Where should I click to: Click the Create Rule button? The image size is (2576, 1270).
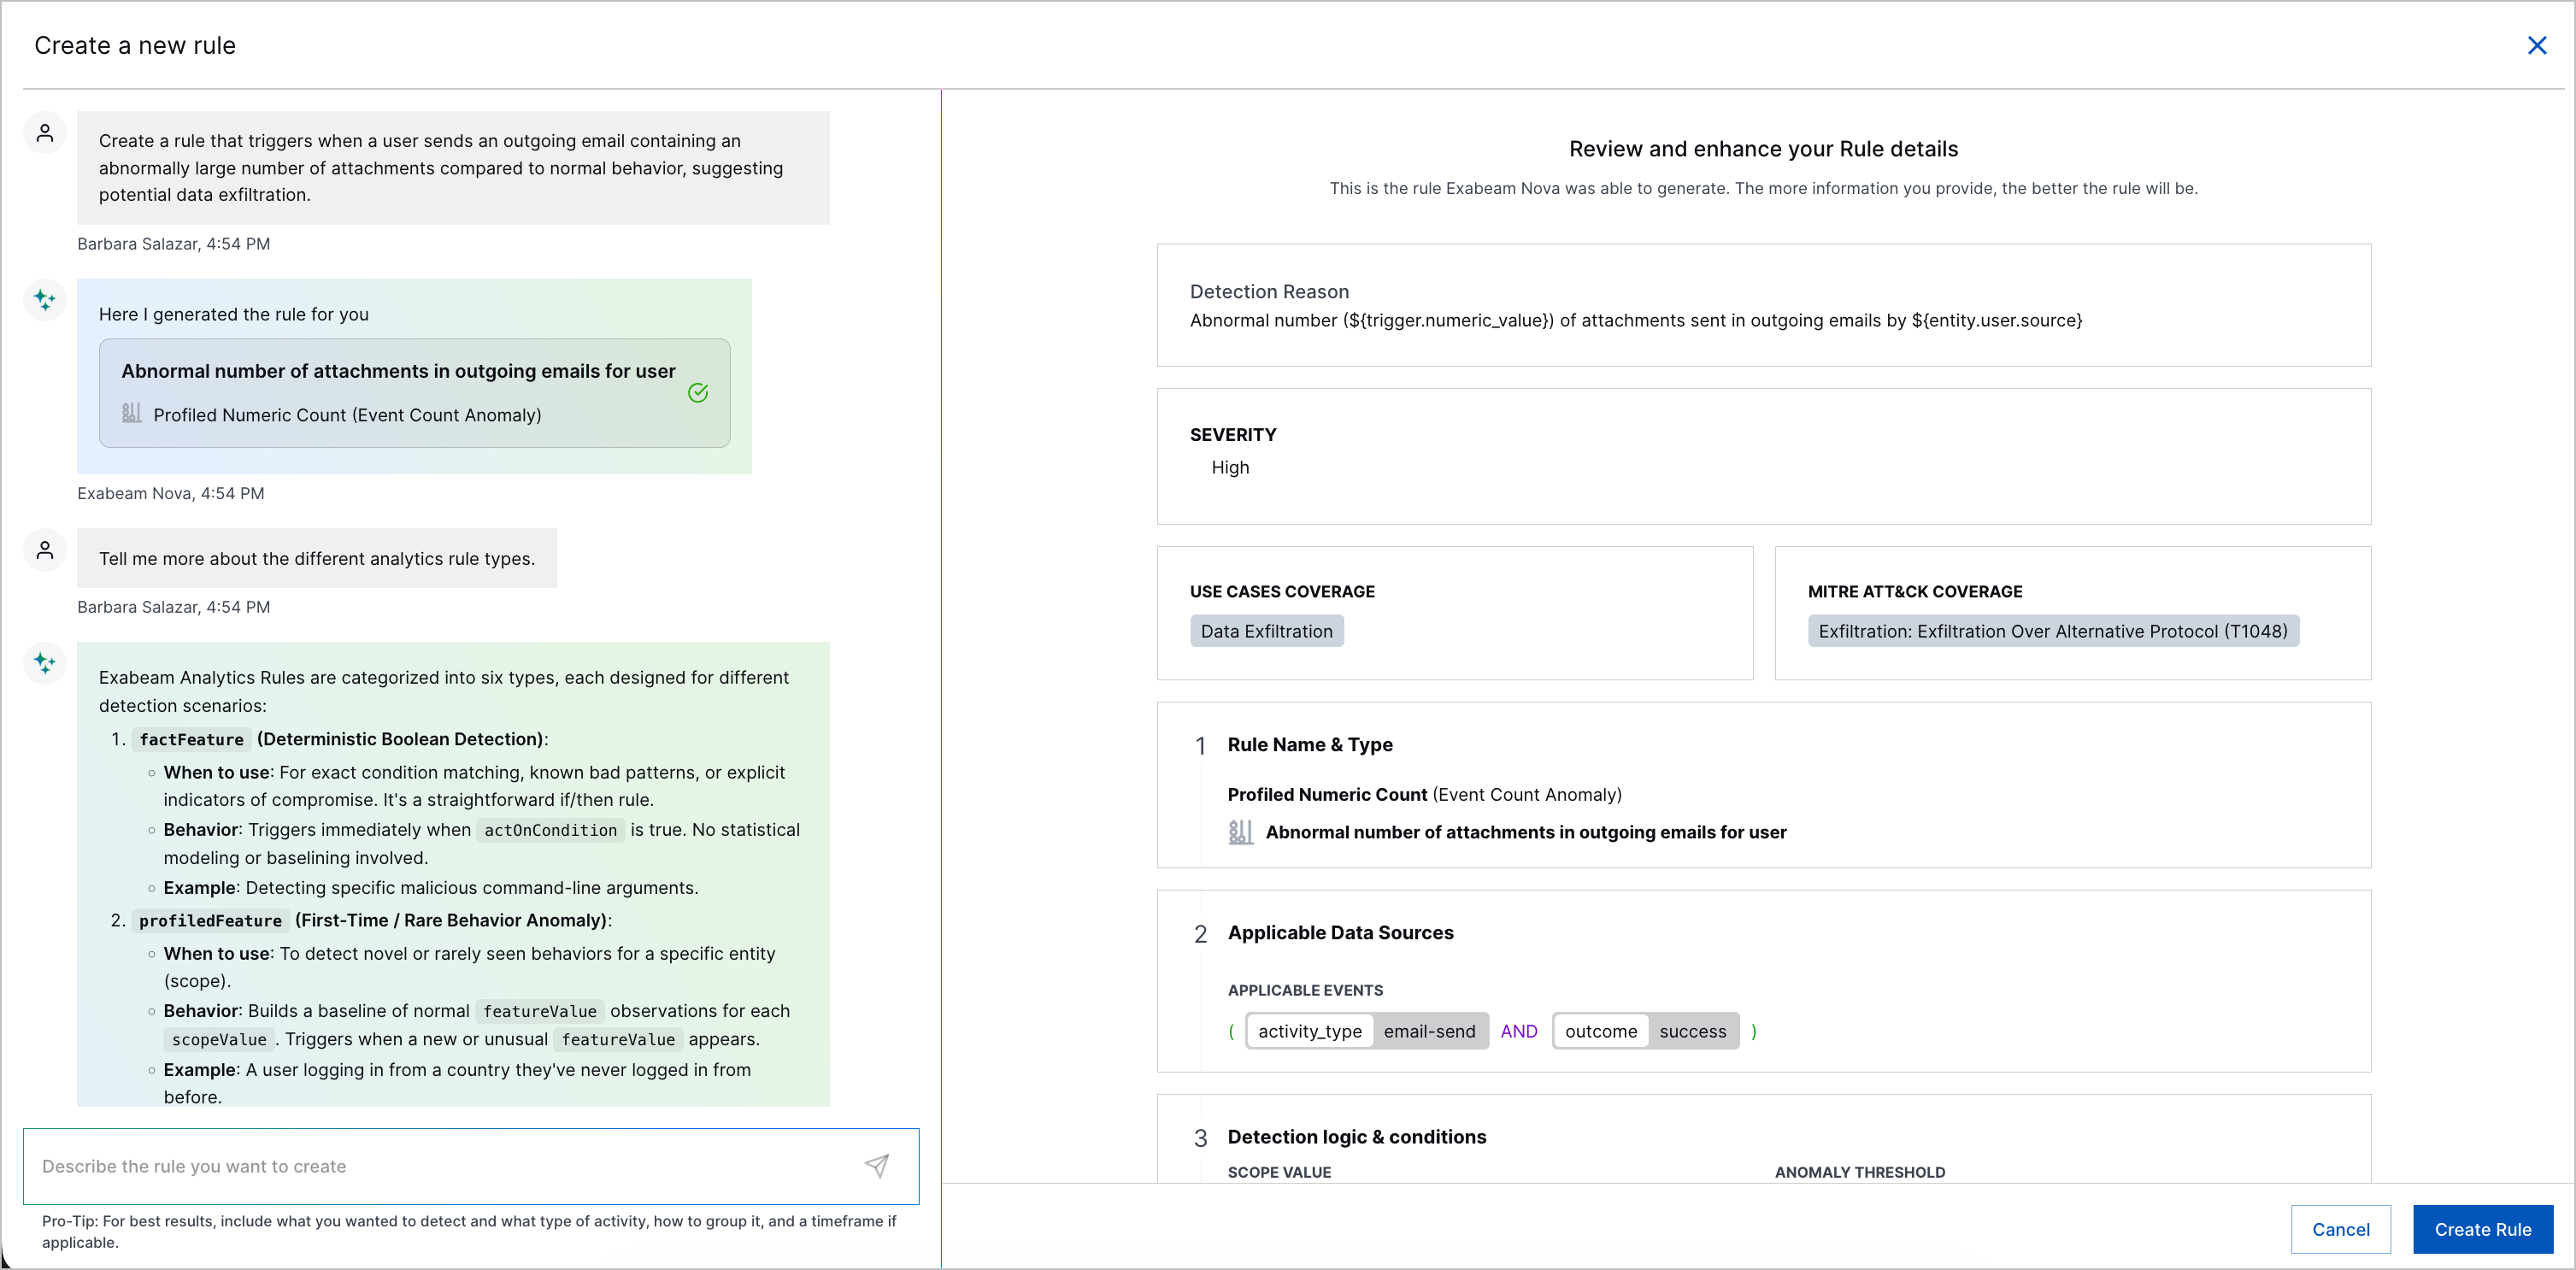(2482, 1229)
